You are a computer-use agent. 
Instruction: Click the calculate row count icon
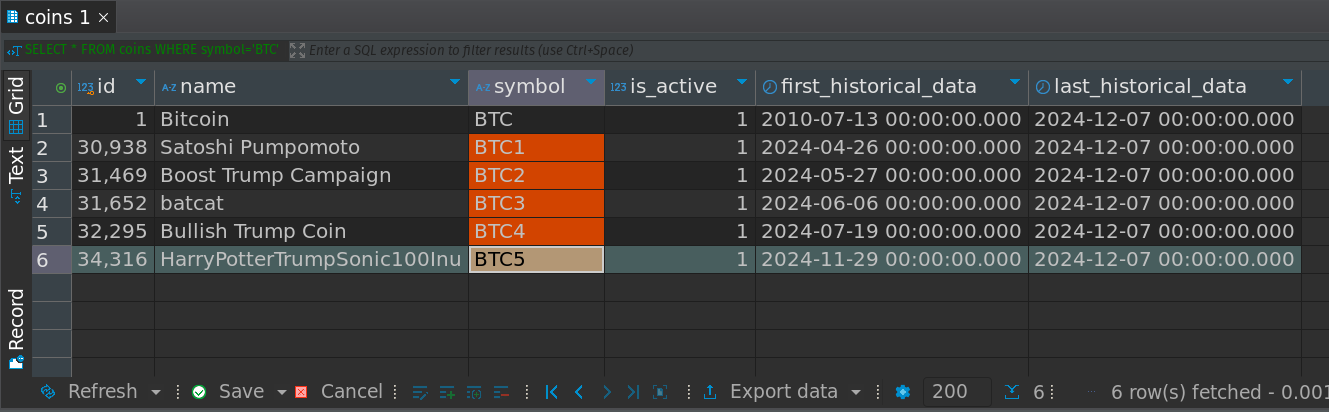click(x=1013, y=392)
